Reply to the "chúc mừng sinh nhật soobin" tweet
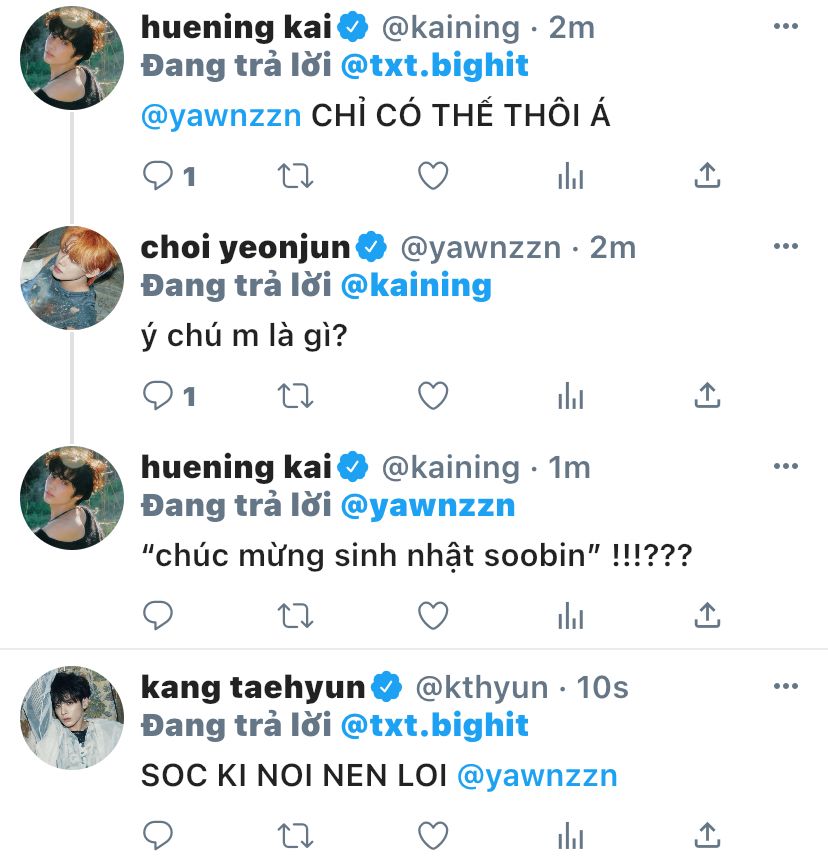The height and width of the screenshot is (857, 828). [159, 616]
